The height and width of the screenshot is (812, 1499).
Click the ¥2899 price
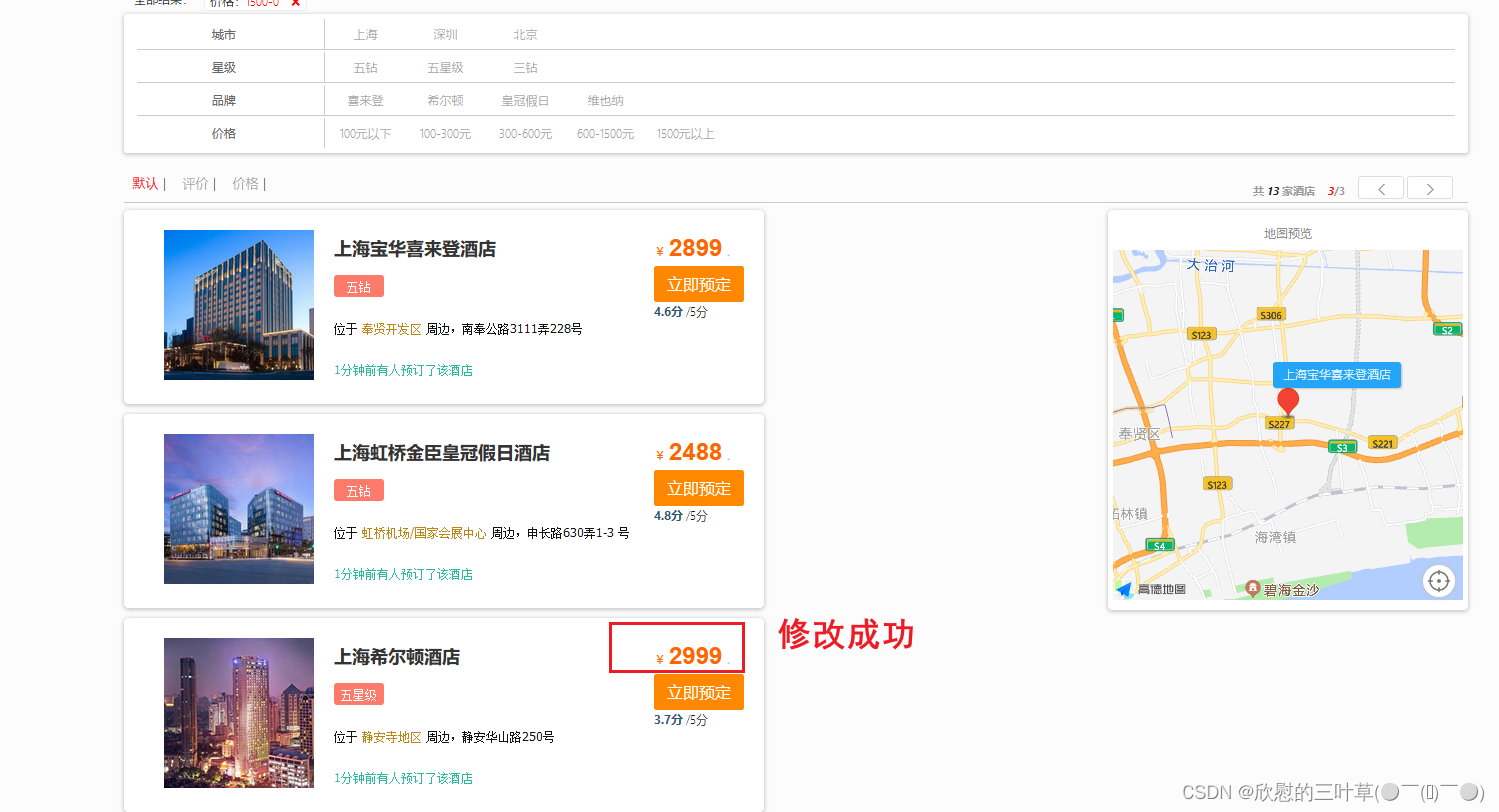690,249
